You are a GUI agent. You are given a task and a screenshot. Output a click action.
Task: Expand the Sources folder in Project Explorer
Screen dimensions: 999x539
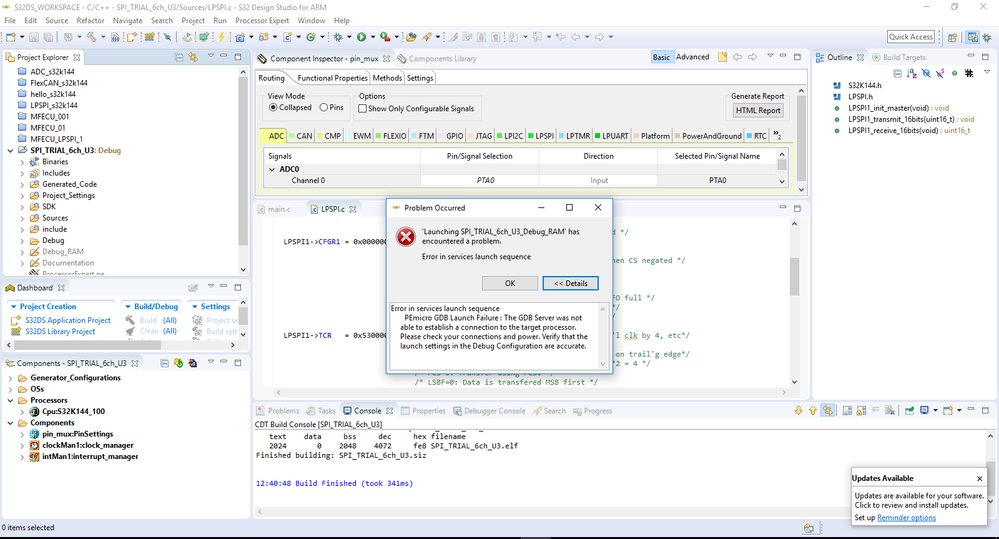point(22,218)
